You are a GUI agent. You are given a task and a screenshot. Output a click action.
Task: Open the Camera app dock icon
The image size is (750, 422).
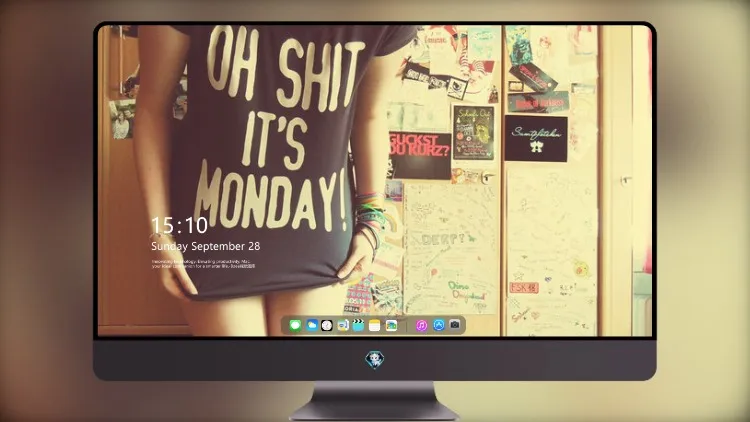(x=455, y=325)
